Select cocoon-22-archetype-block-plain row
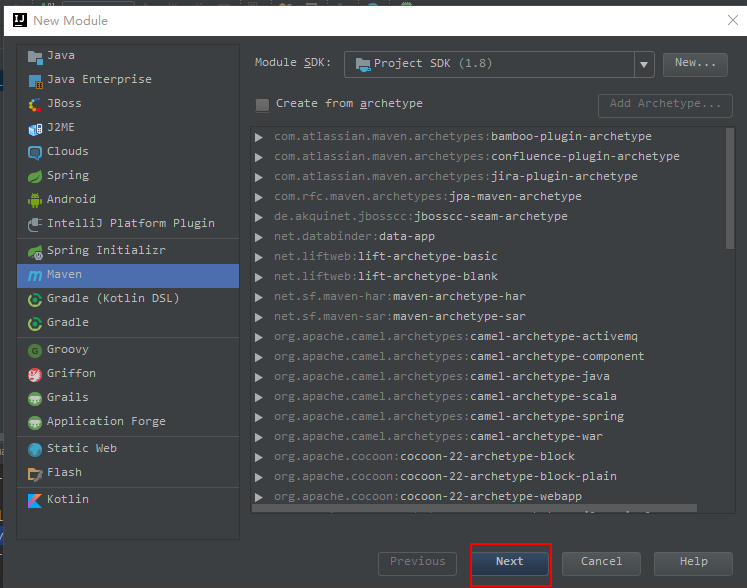This screenshot has height=588, width=747. tap(488, 476)
